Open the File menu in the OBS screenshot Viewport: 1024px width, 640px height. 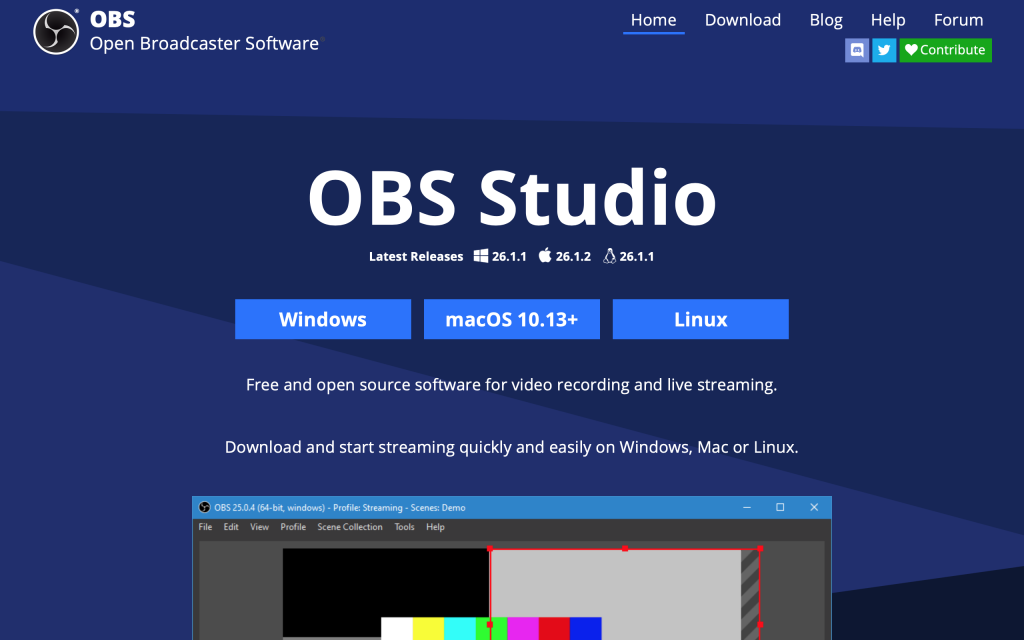coord(205,526)
